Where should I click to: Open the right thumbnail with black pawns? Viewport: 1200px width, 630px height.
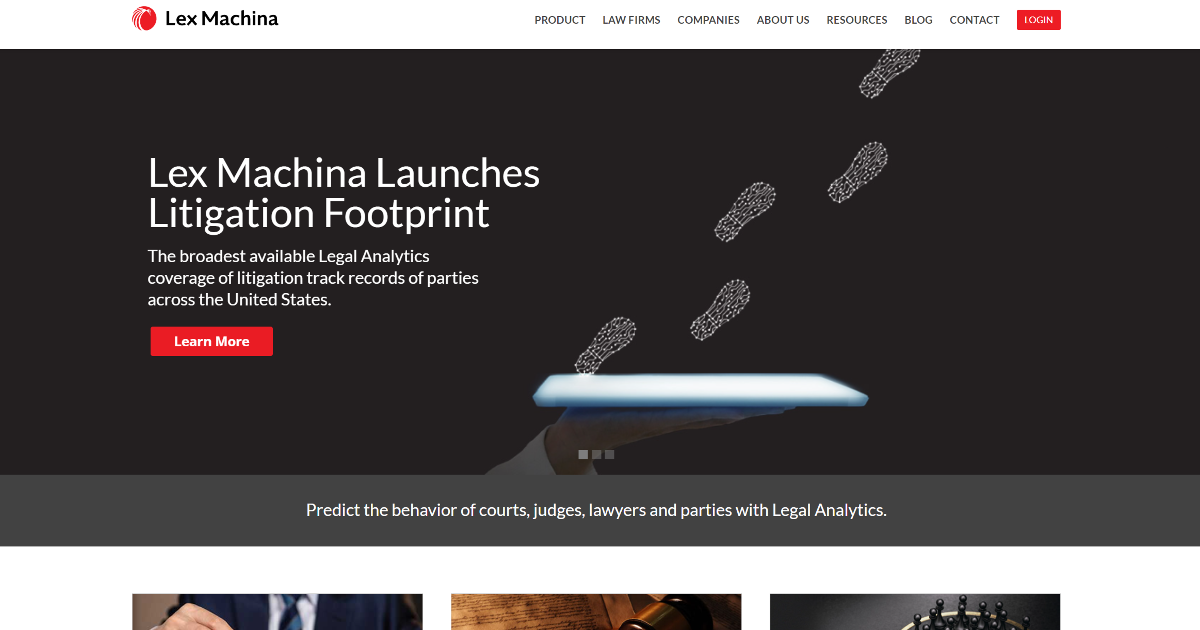tap(915, 612)
